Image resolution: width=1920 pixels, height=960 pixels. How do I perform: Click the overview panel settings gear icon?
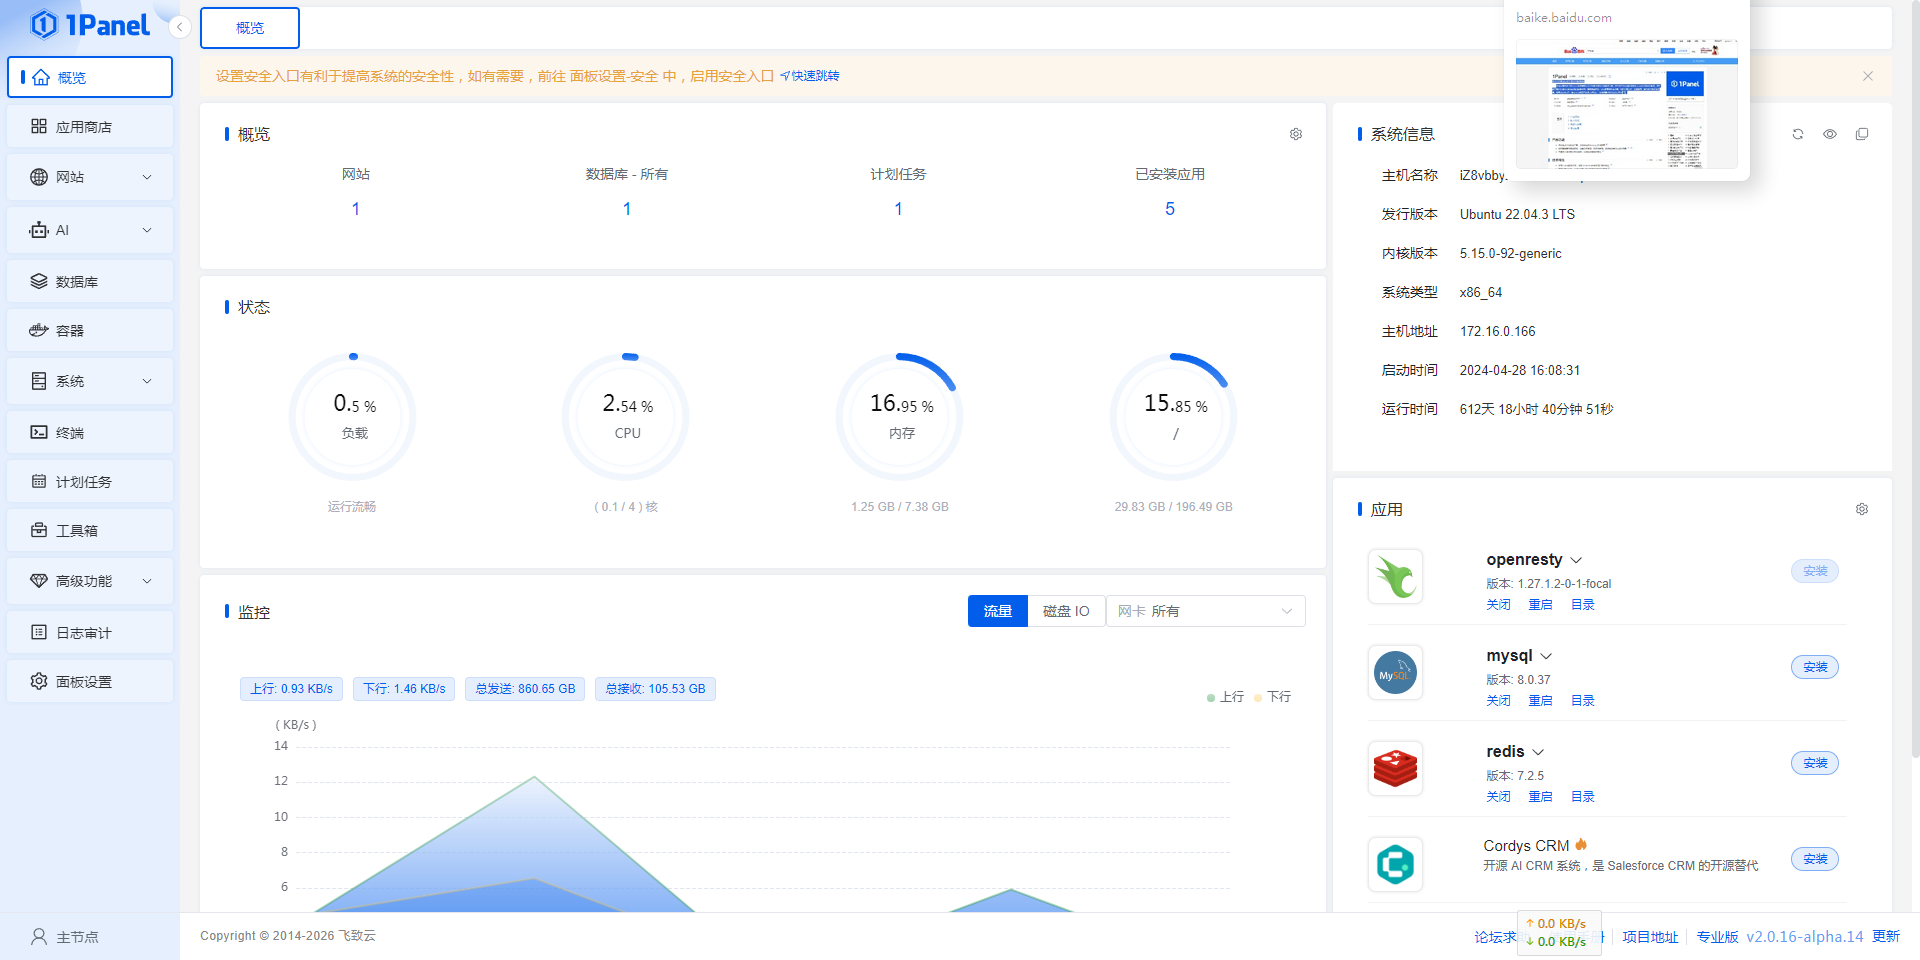[1295, 134]
